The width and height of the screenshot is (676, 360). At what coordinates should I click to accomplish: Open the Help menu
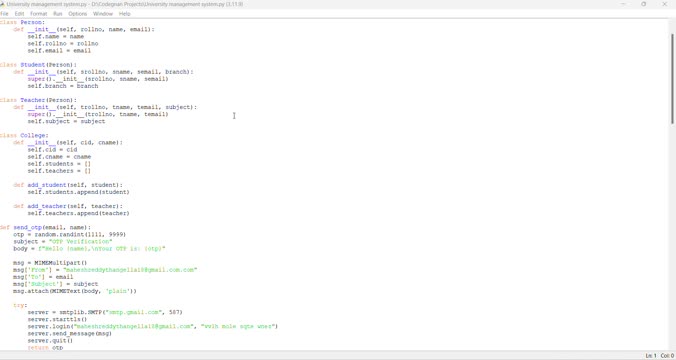click(125, 14)
